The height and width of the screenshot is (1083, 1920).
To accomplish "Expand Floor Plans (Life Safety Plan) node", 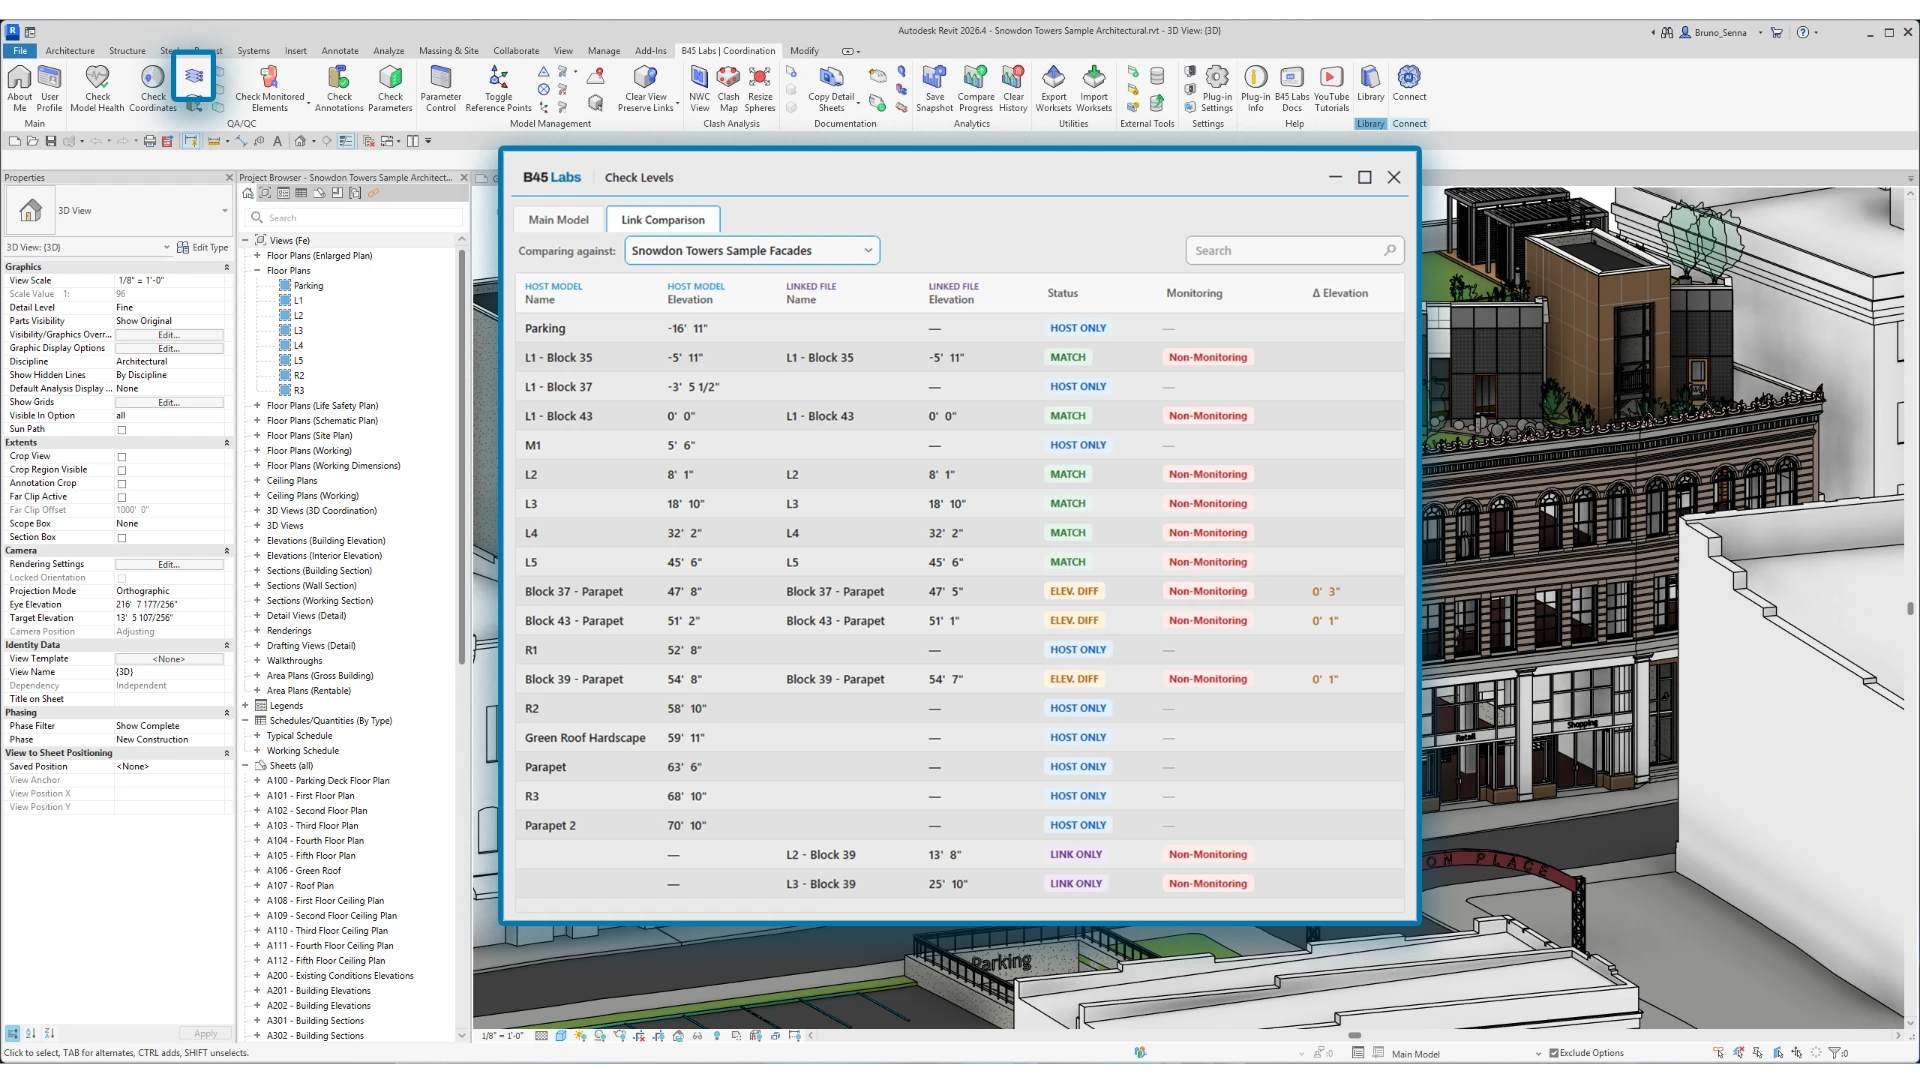I will 257,406.
